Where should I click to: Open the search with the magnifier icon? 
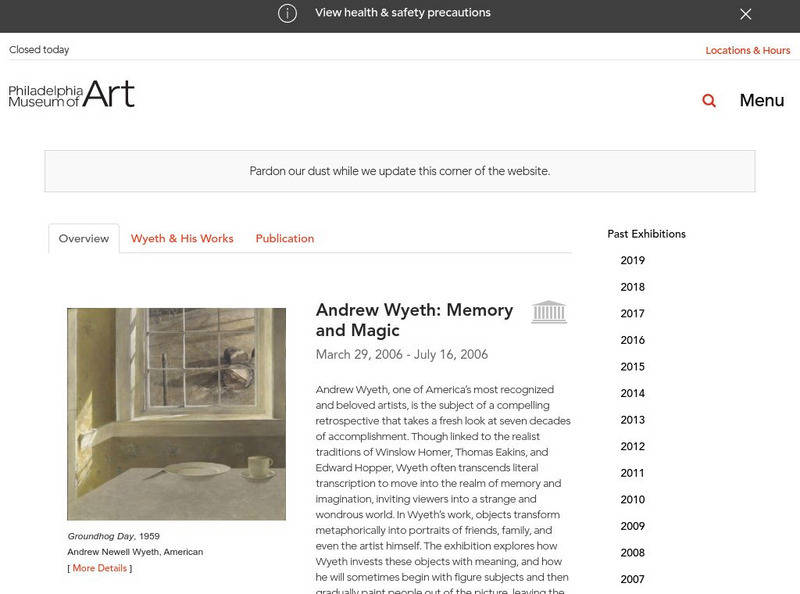click(x=709, y=100)
